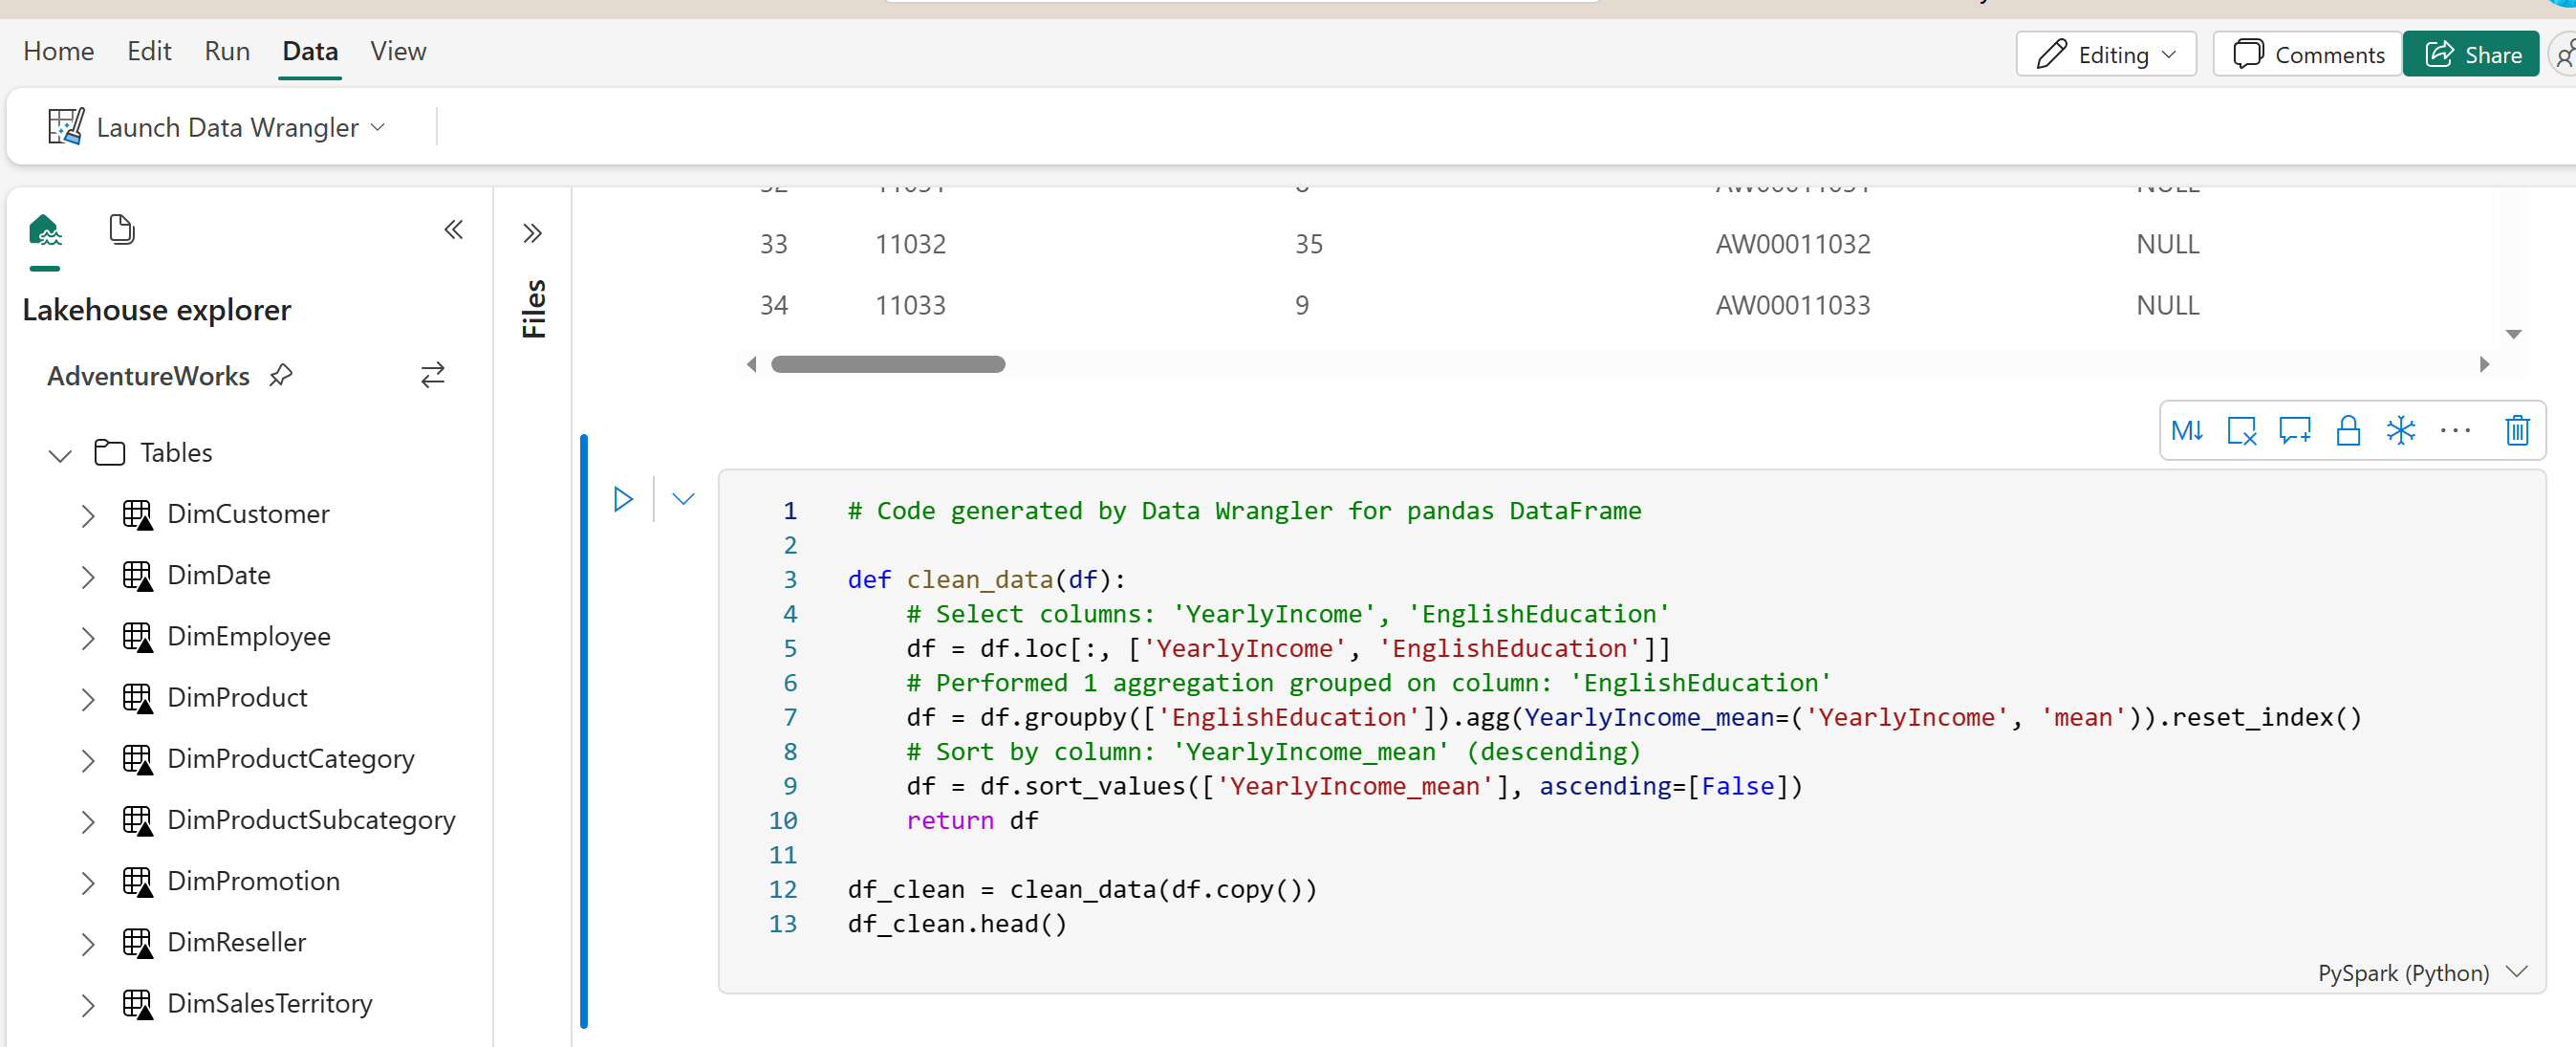This screenshot has width=2576, height=1047.
Task: Click the Share button
Action: click(2471, 54)
